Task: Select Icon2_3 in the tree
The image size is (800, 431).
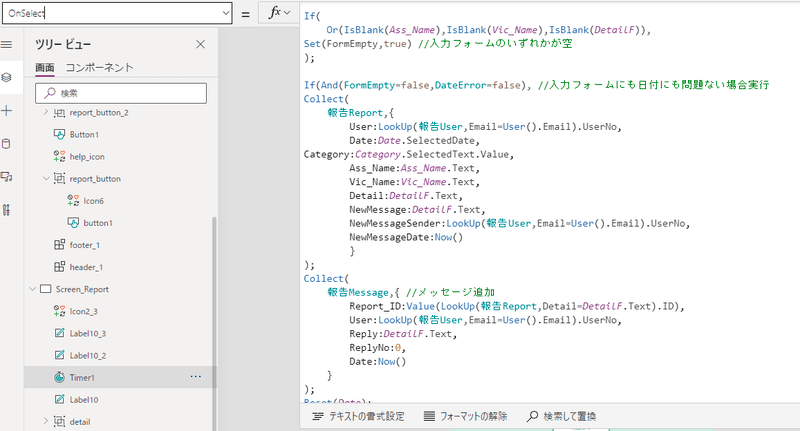Action: pyautogui.click(x=84, y=311)
